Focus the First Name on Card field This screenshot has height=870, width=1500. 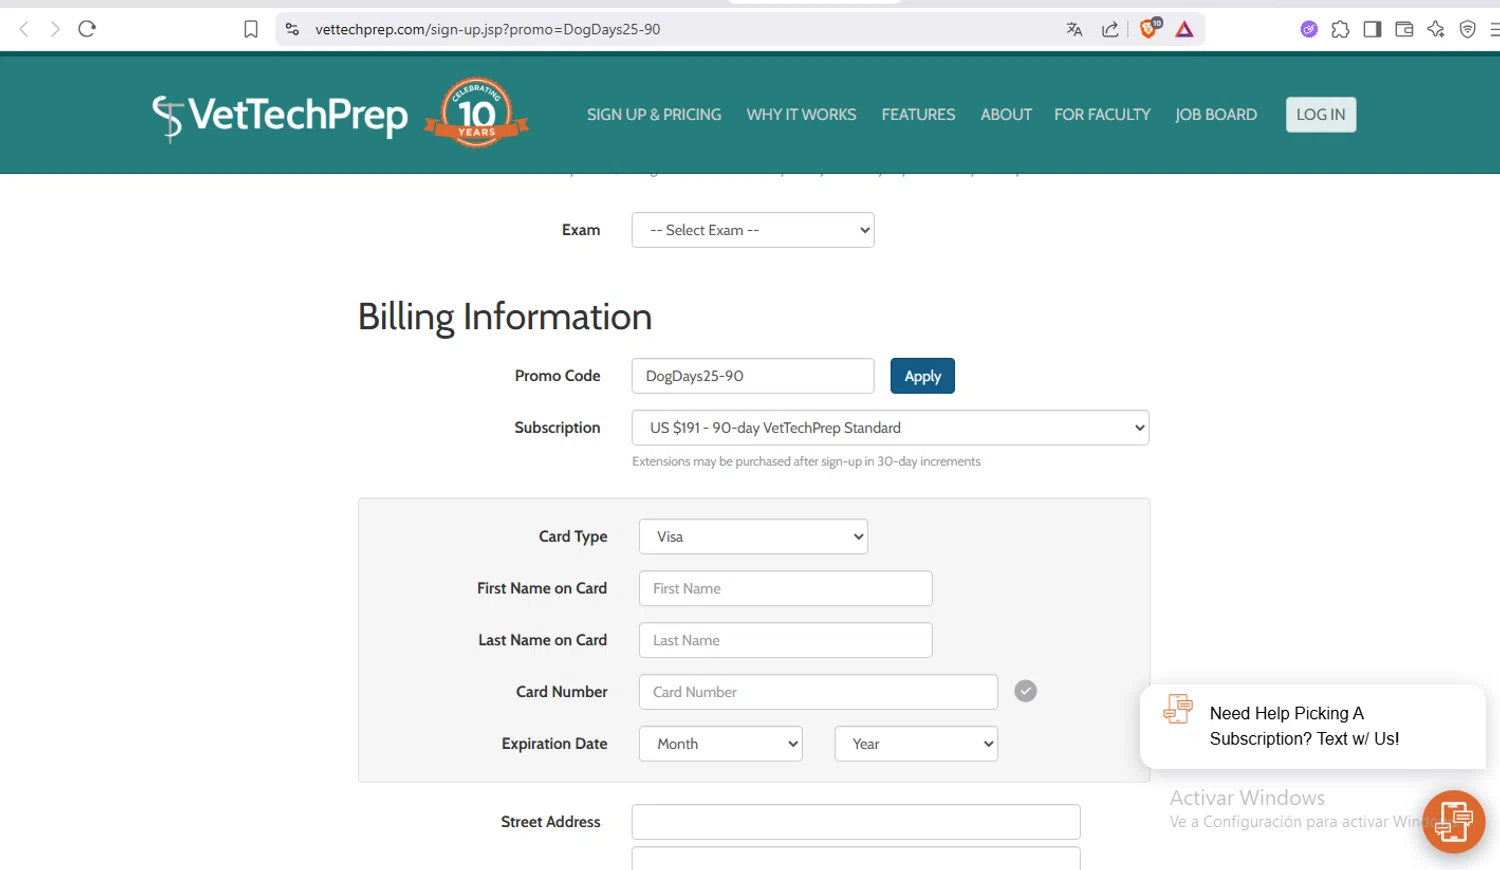click(x=786, y=589)
